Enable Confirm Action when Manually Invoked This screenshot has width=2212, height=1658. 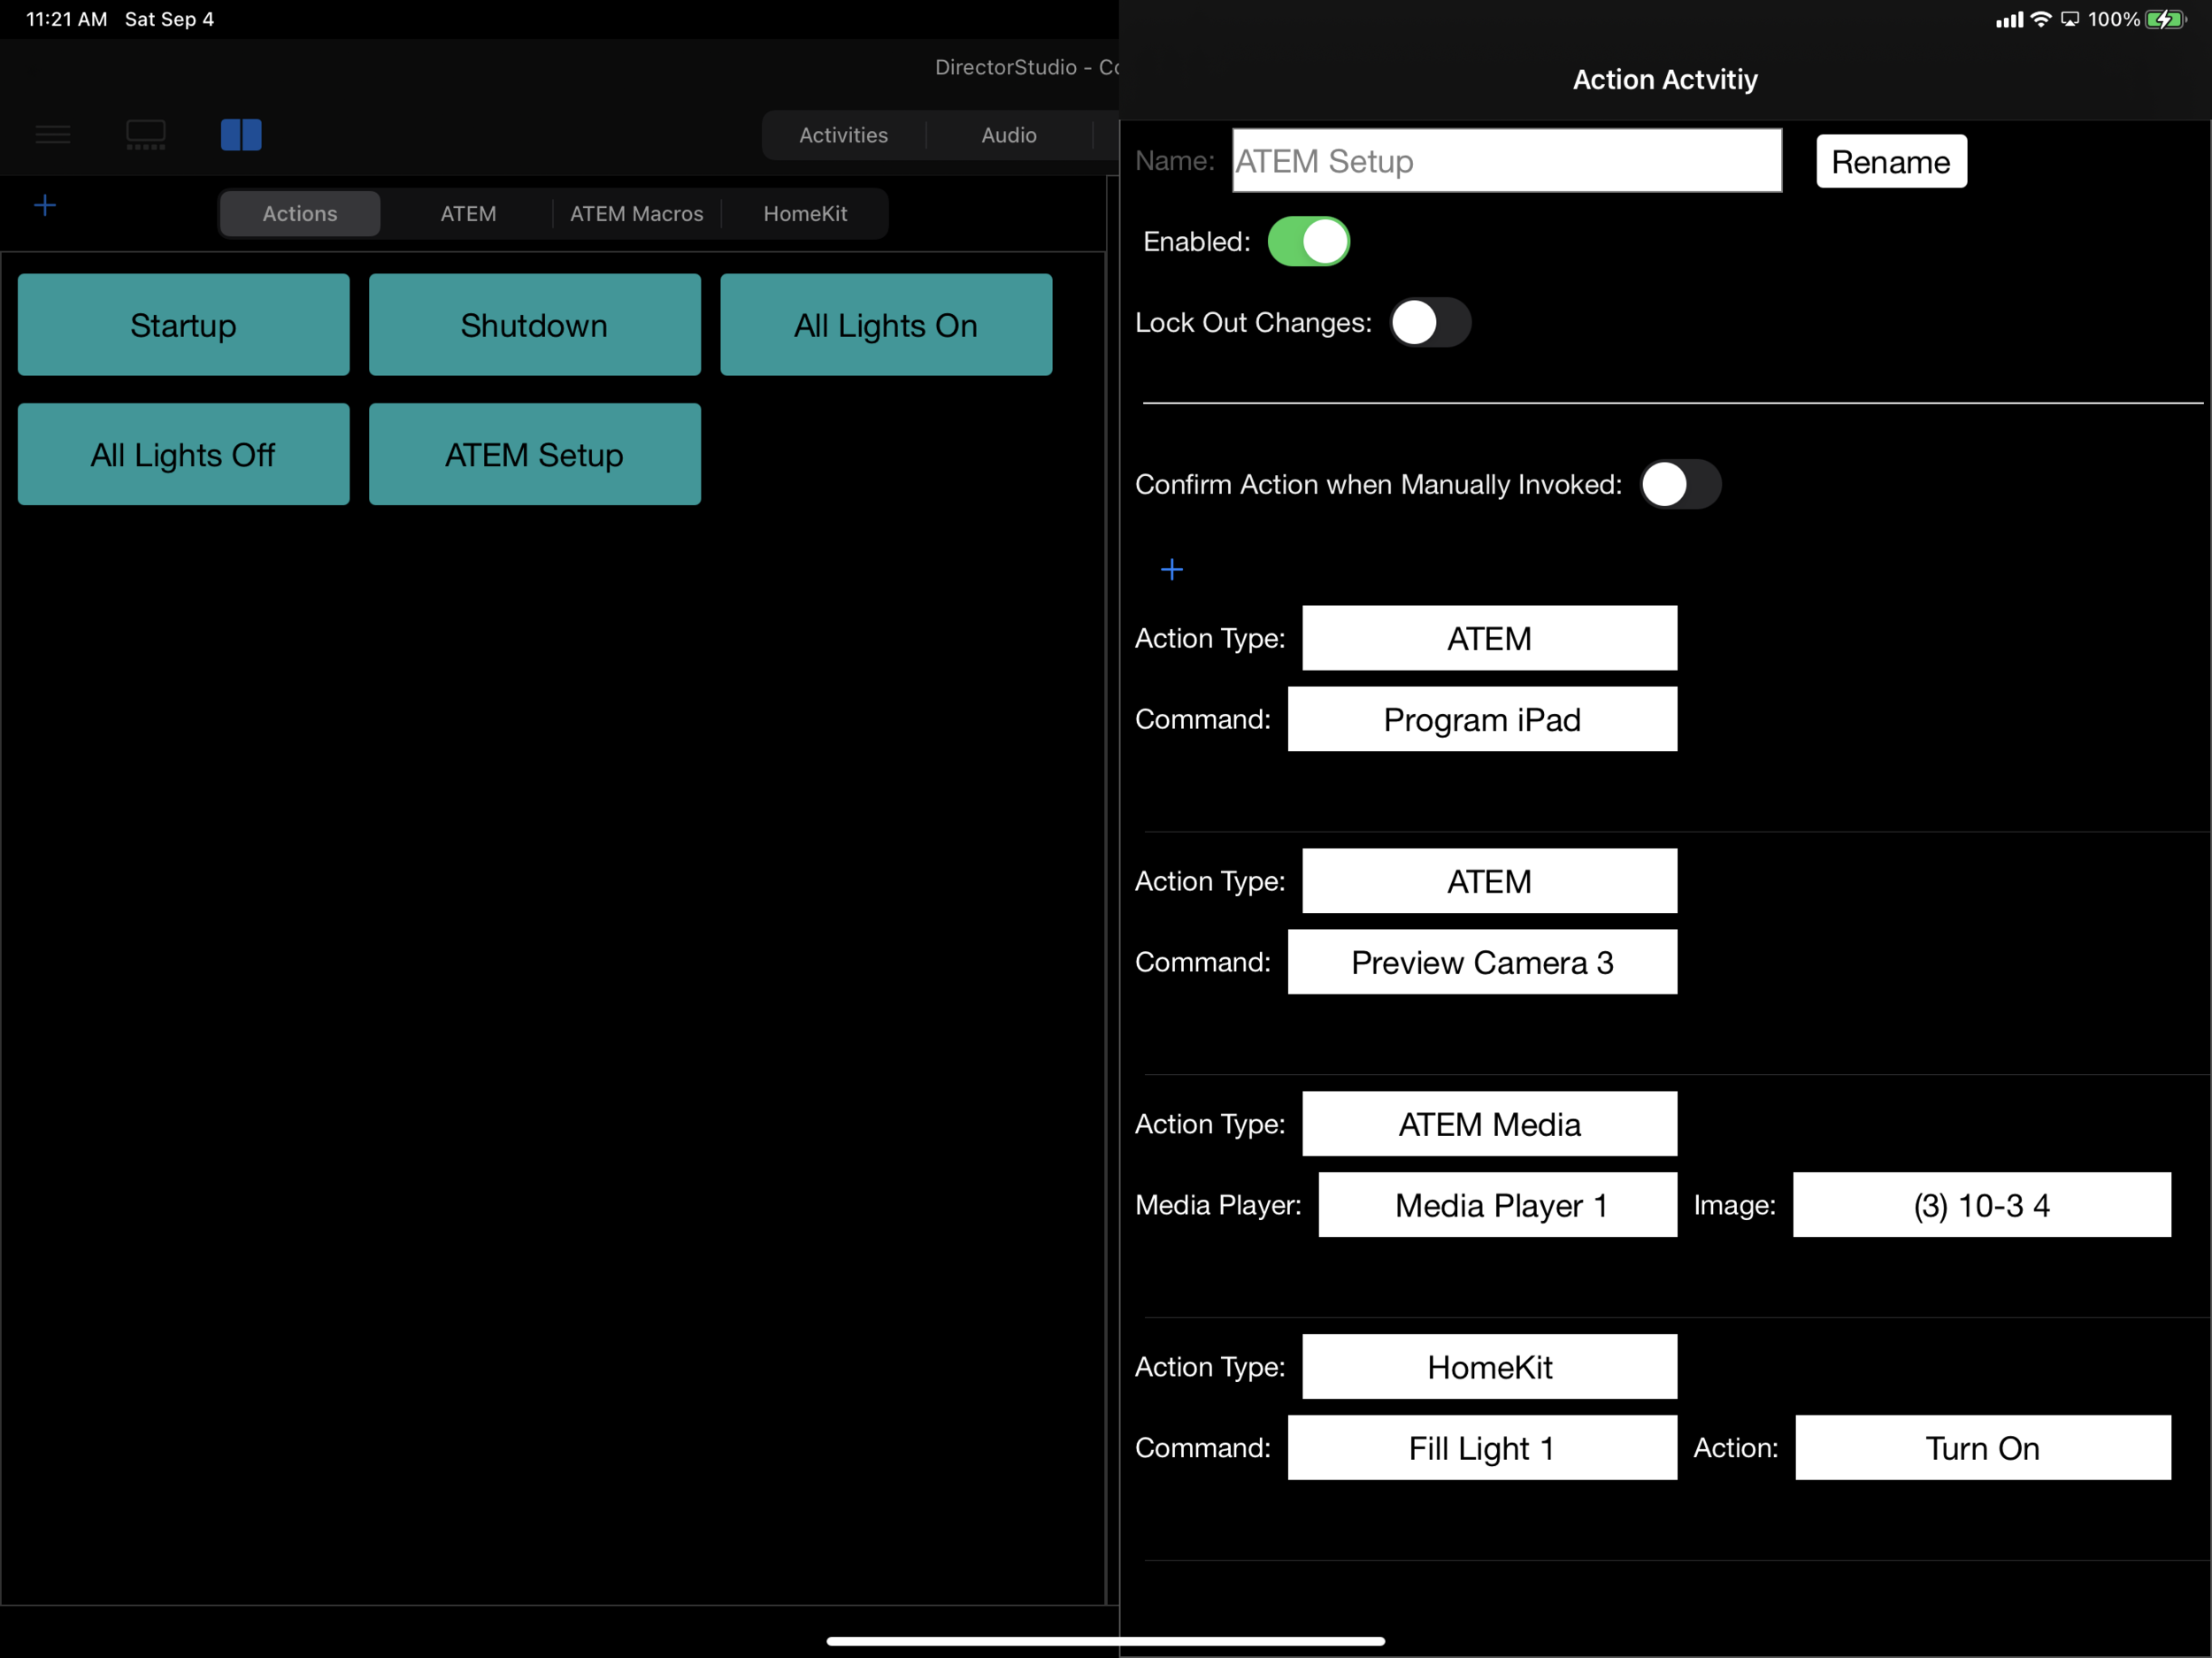[x=1681, y=484]
